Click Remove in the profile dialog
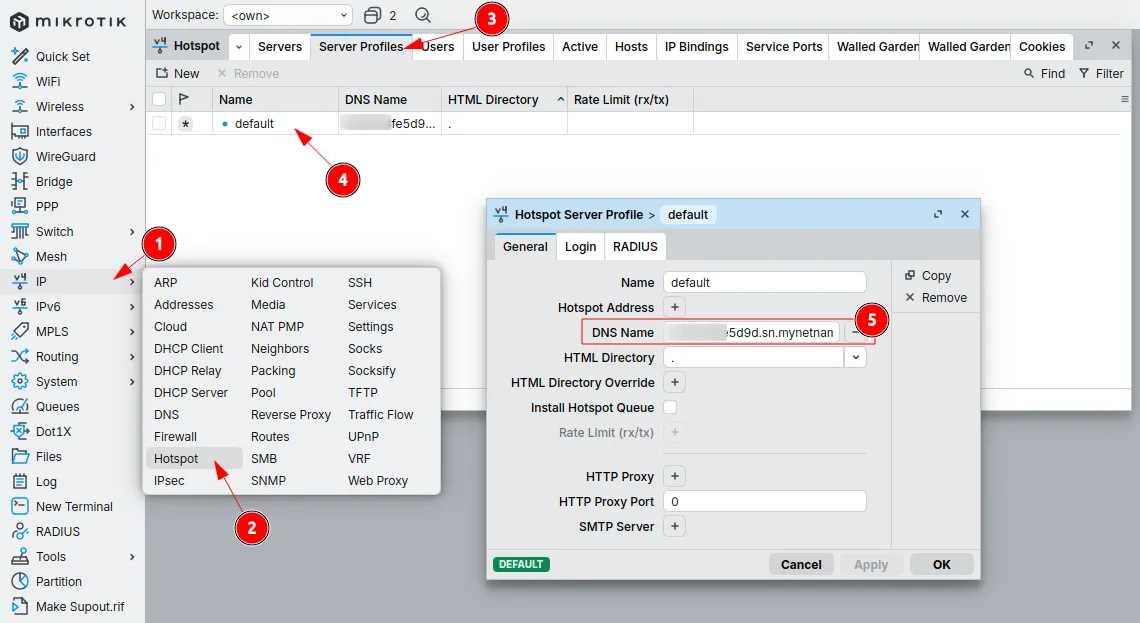Viewport: 1140px width, 623px height. pyautogui.click(x=936, y=297)
